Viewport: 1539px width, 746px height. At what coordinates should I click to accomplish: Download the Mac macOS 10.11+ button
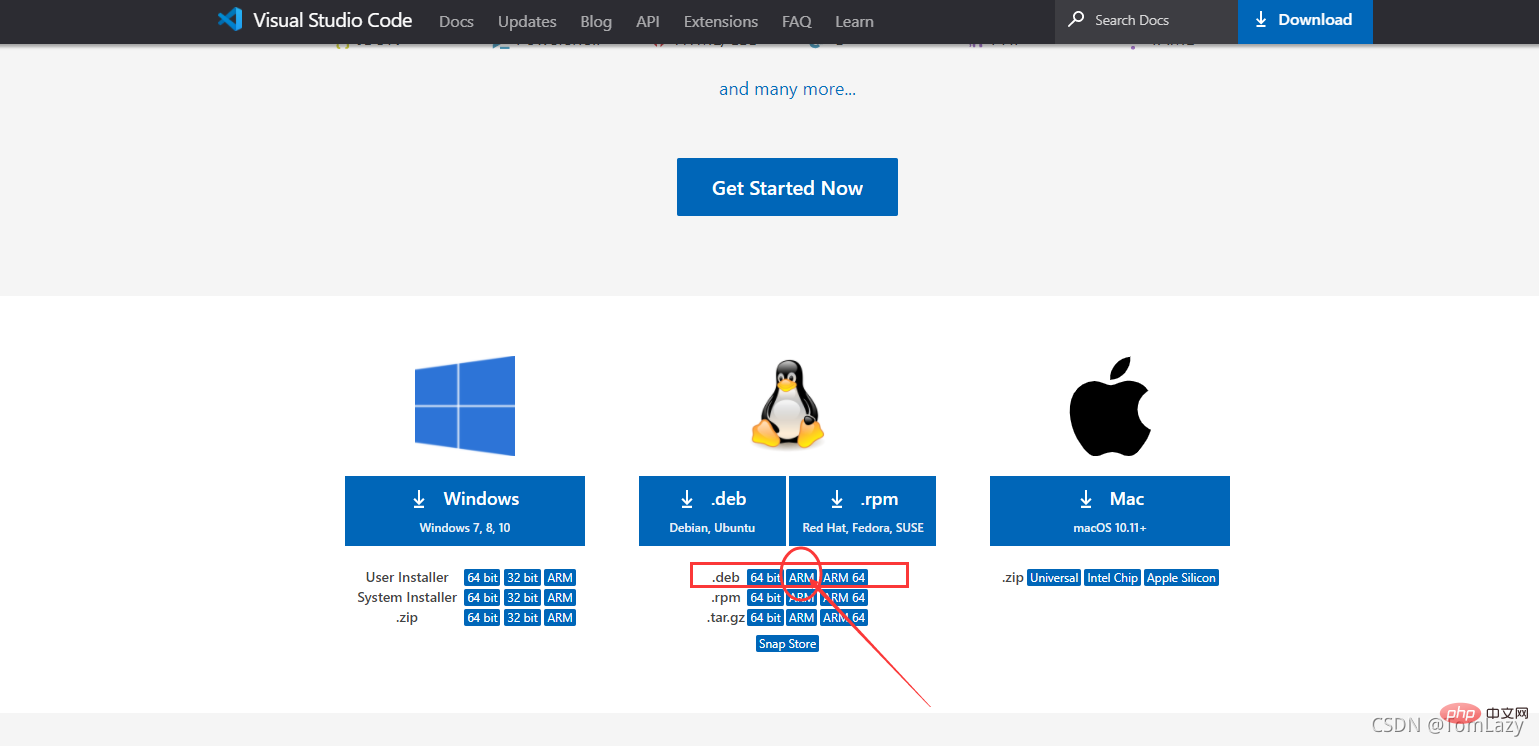[1109, 511]
